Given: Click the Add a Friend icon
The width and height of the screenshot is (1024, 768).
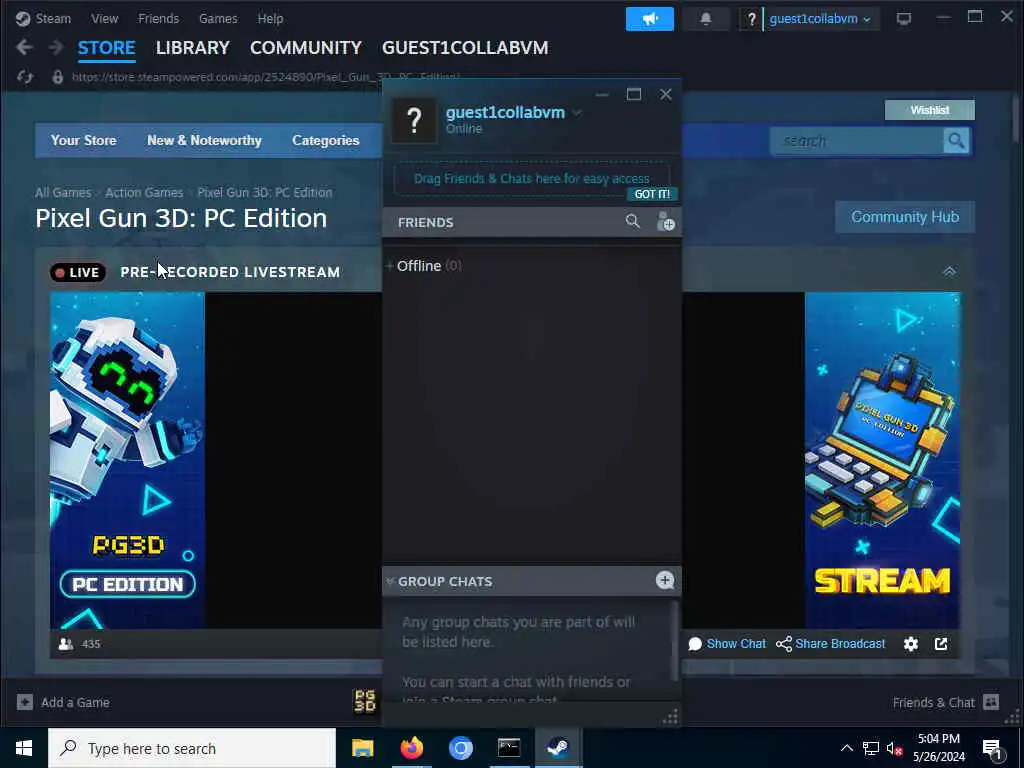Looking at the screenshot, I should (665, 221).
